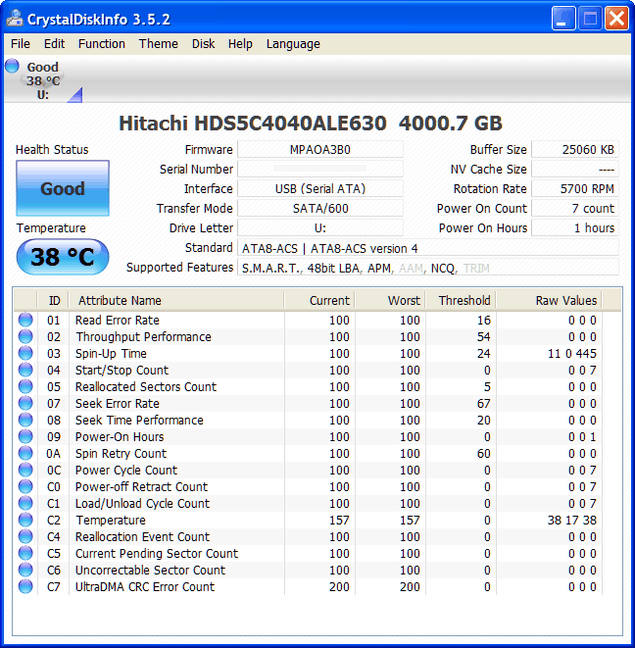Click the 38 °C temperature button
This screenshot has height=648, width=635.
(x=63, y=257)
